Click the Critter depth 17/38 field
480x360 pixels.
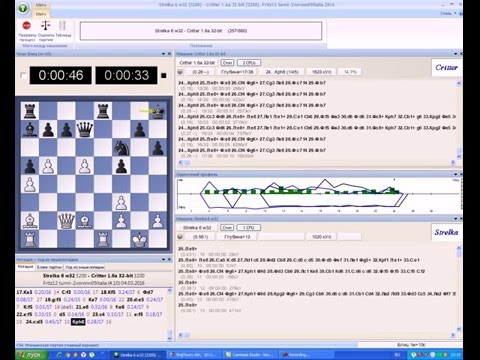237,72
